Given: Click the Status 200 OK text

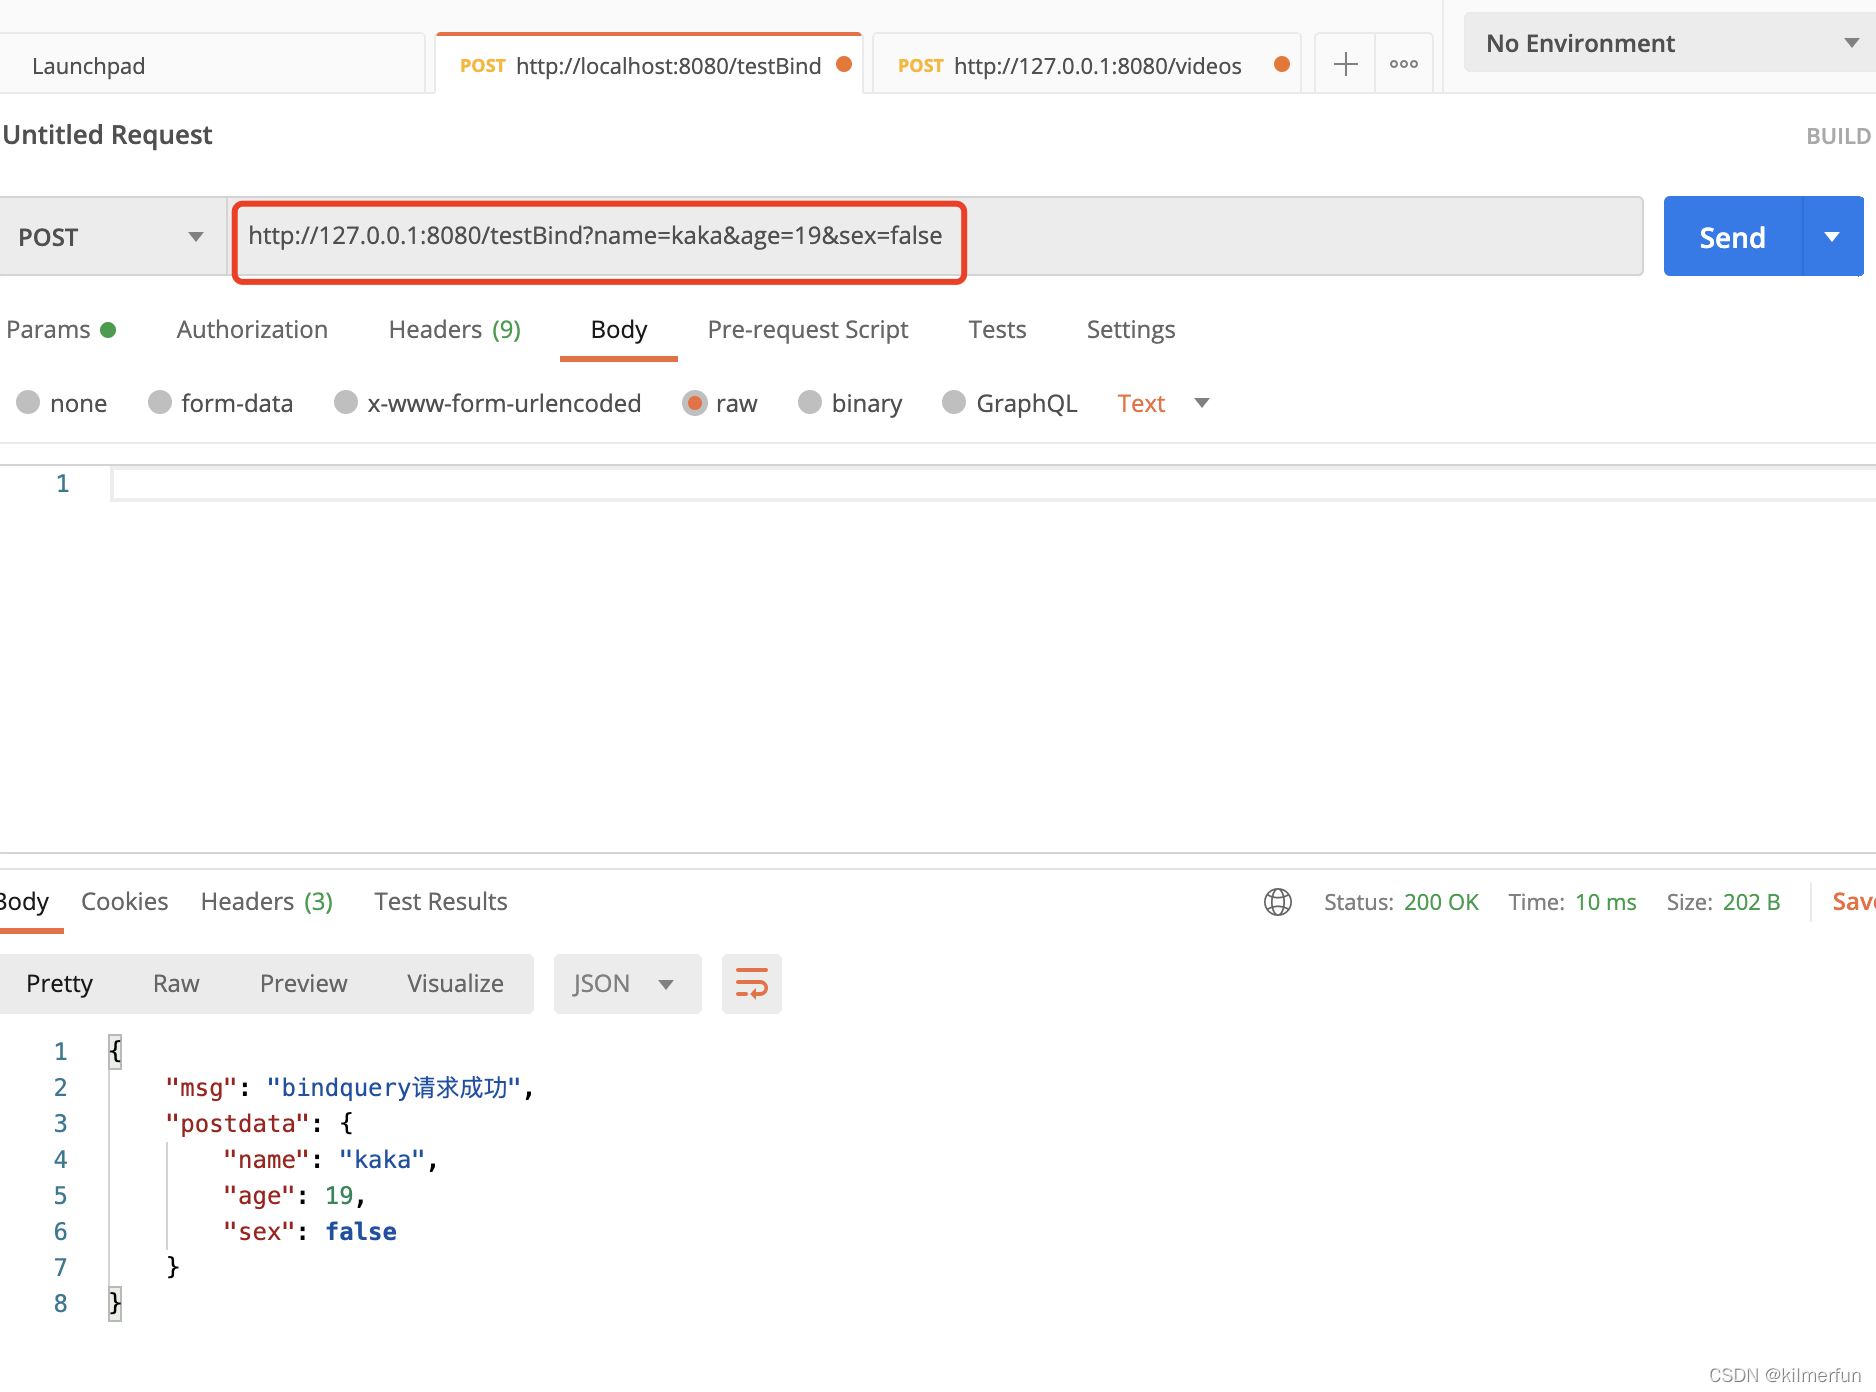Looking at the screenshot, I should [1401, 902].
